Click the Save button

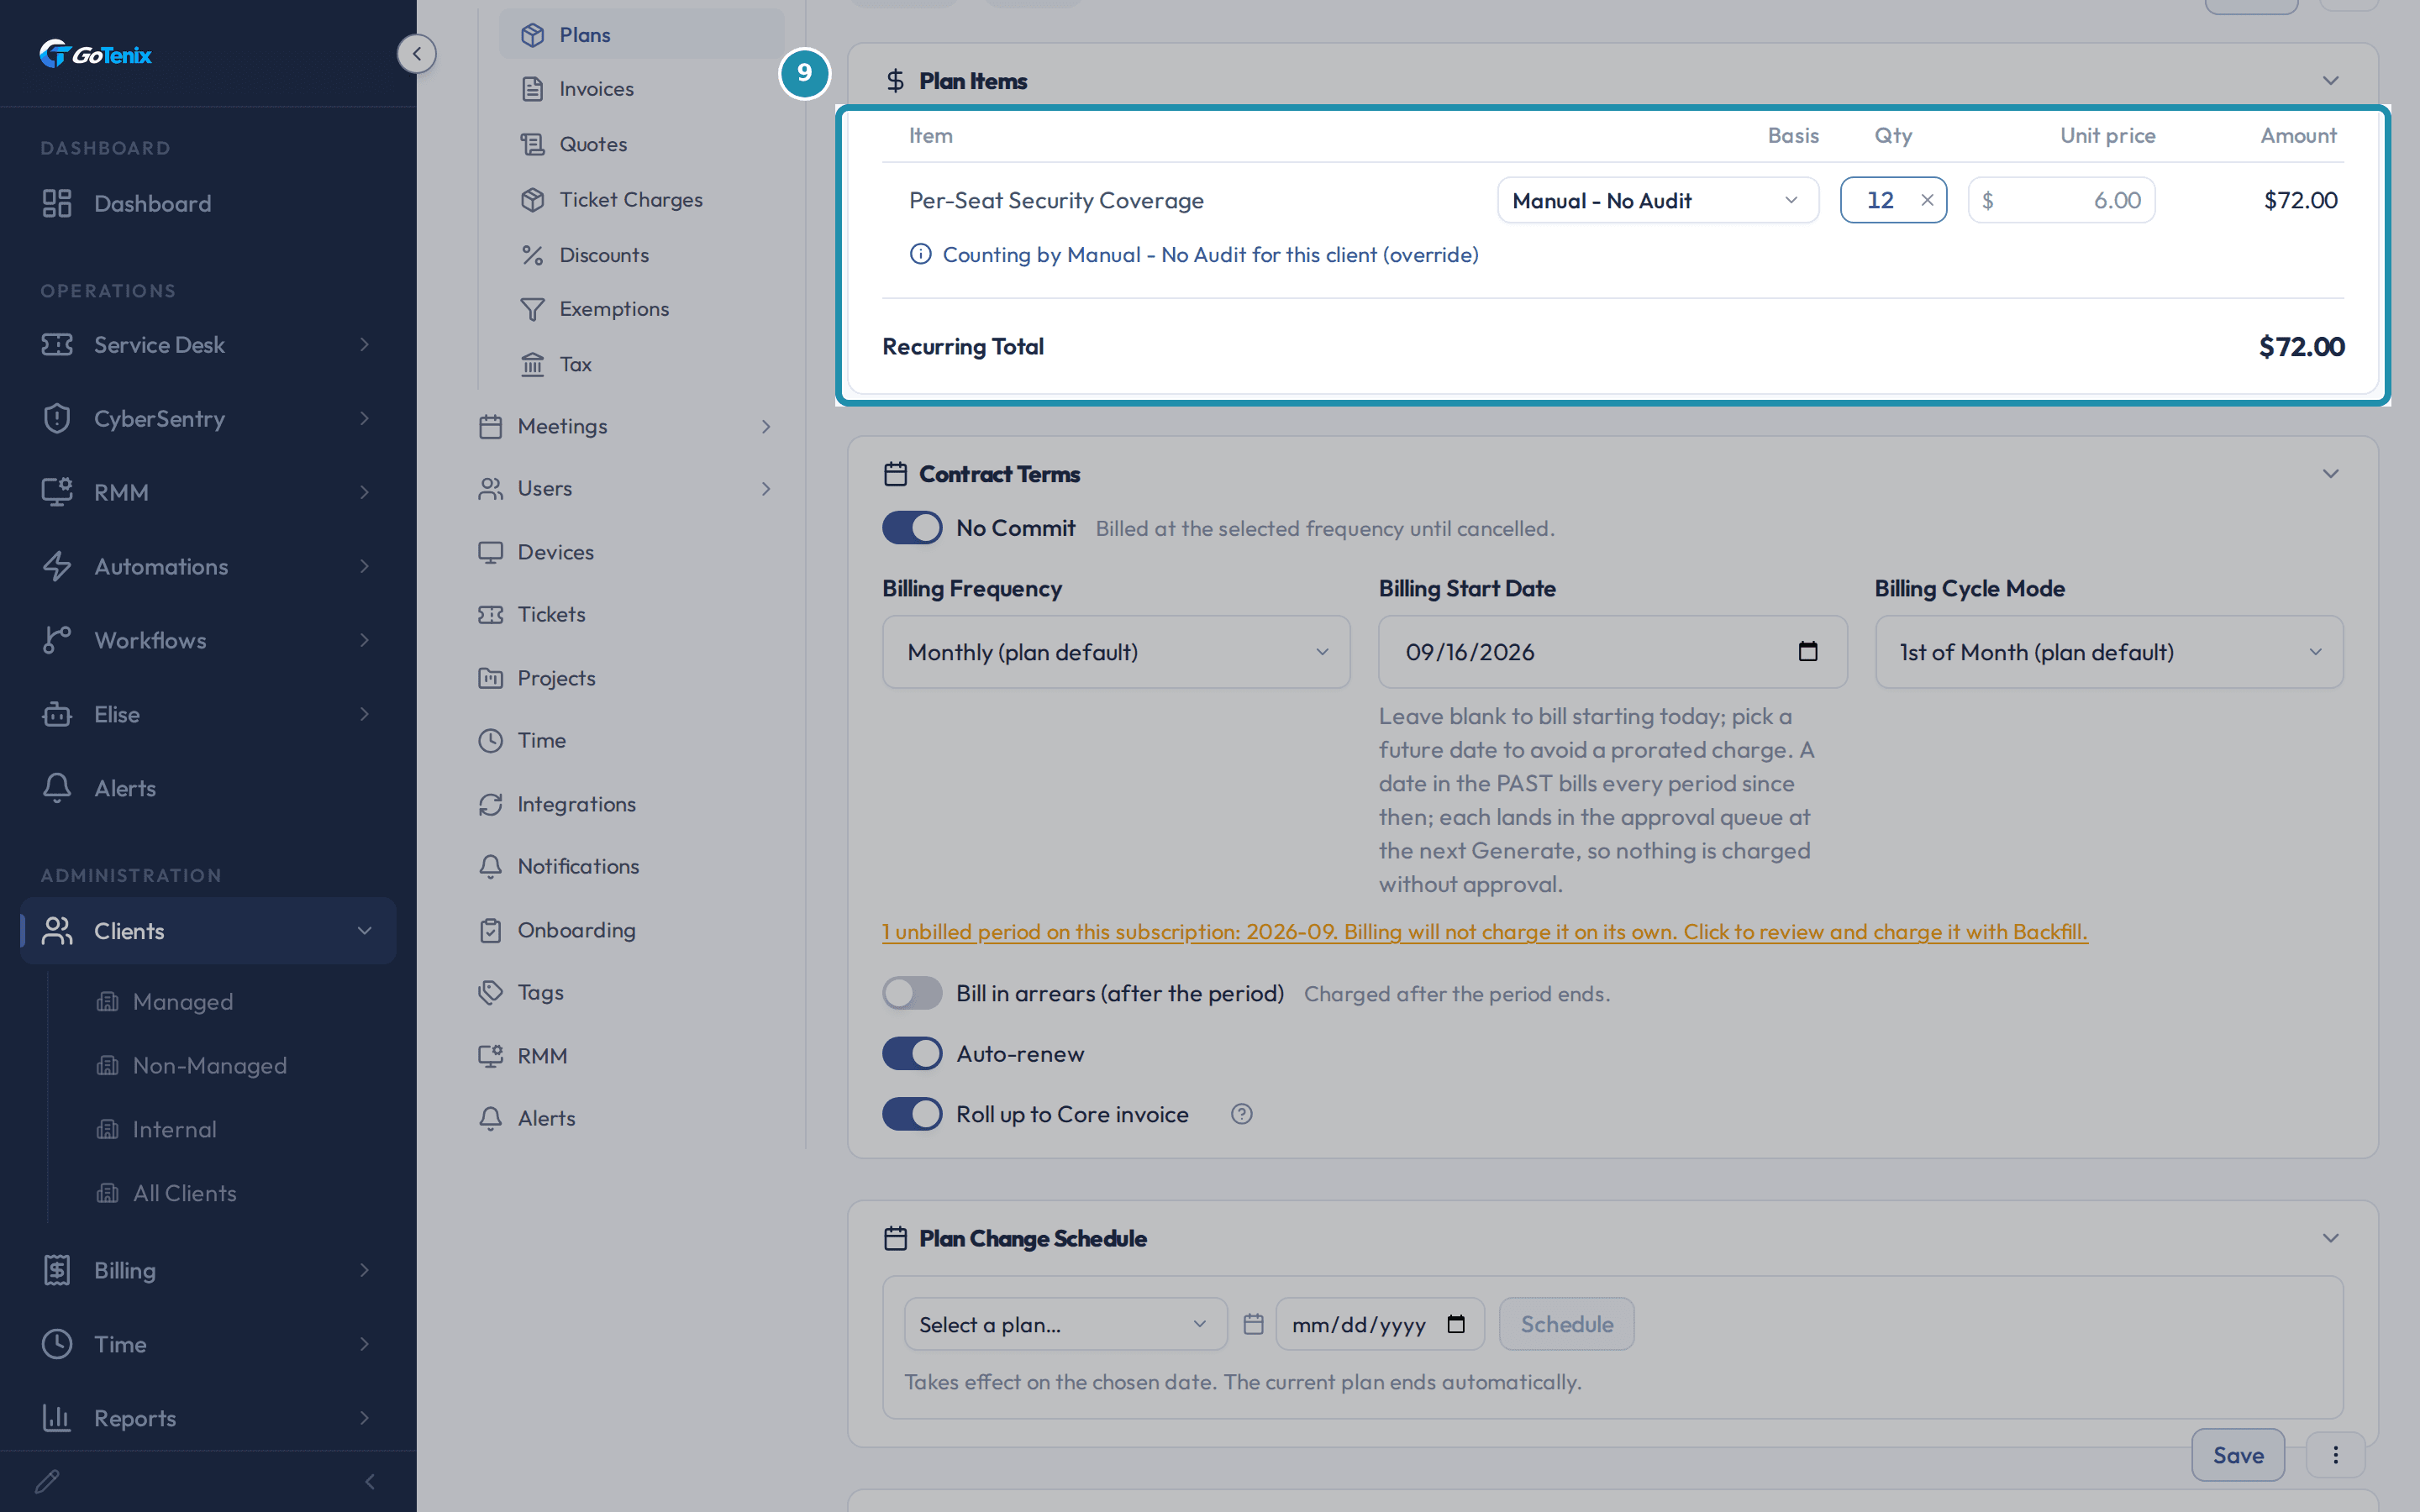click(2238, 1455)
